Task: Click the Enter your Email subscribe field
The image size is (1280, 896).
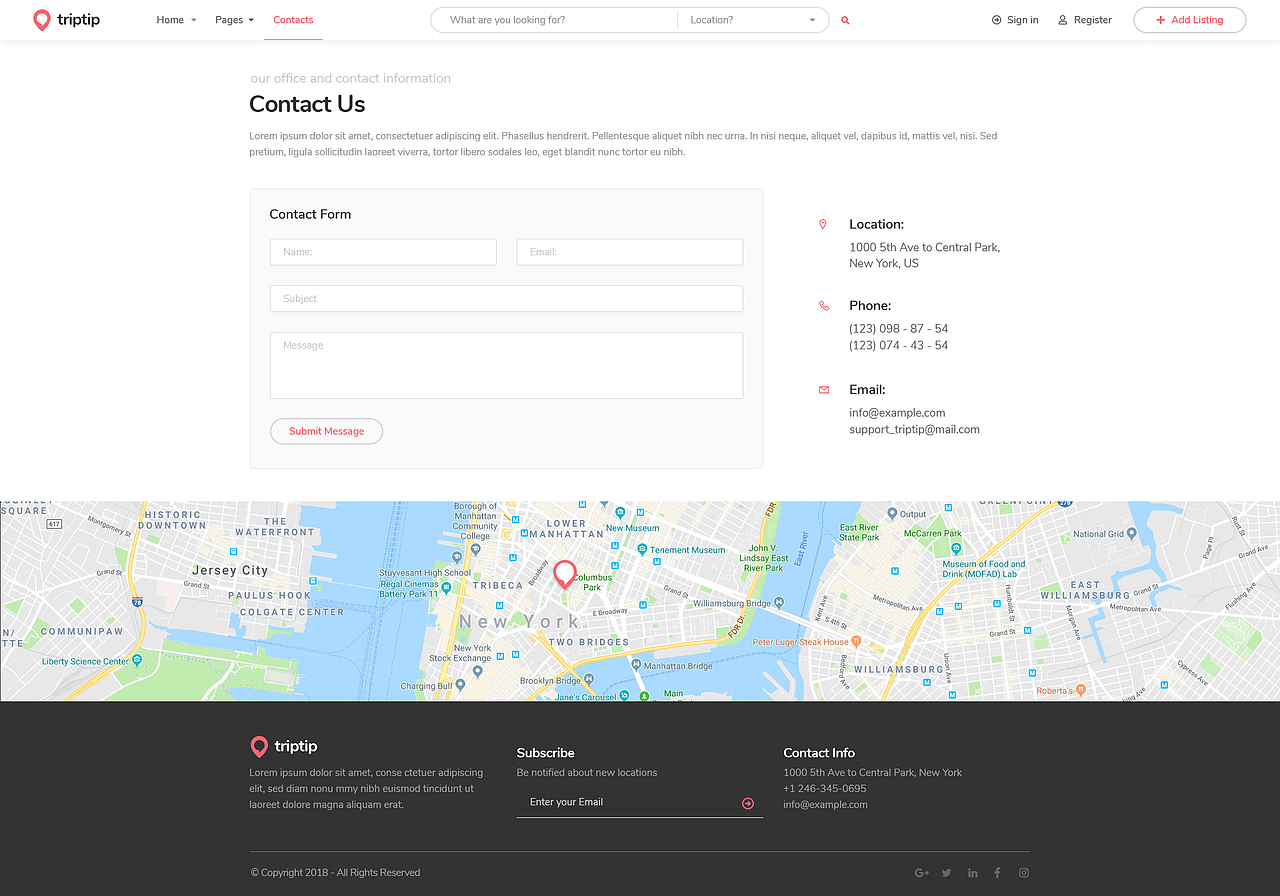Action: pos(600,801)
